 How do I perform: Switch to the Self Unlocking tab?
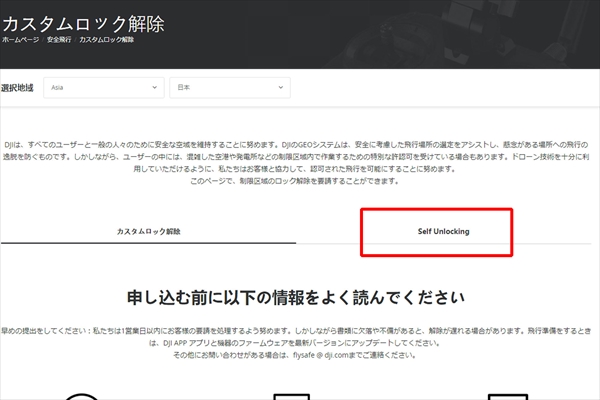443,232
